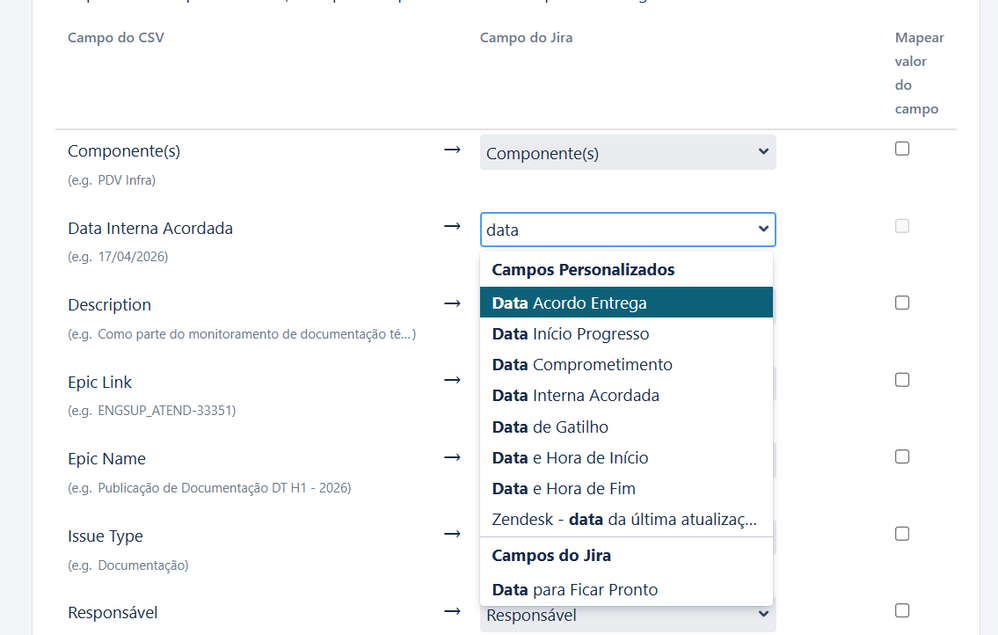
Task: Check the Mapear valor box for Description
Action: tap(902, 302)
